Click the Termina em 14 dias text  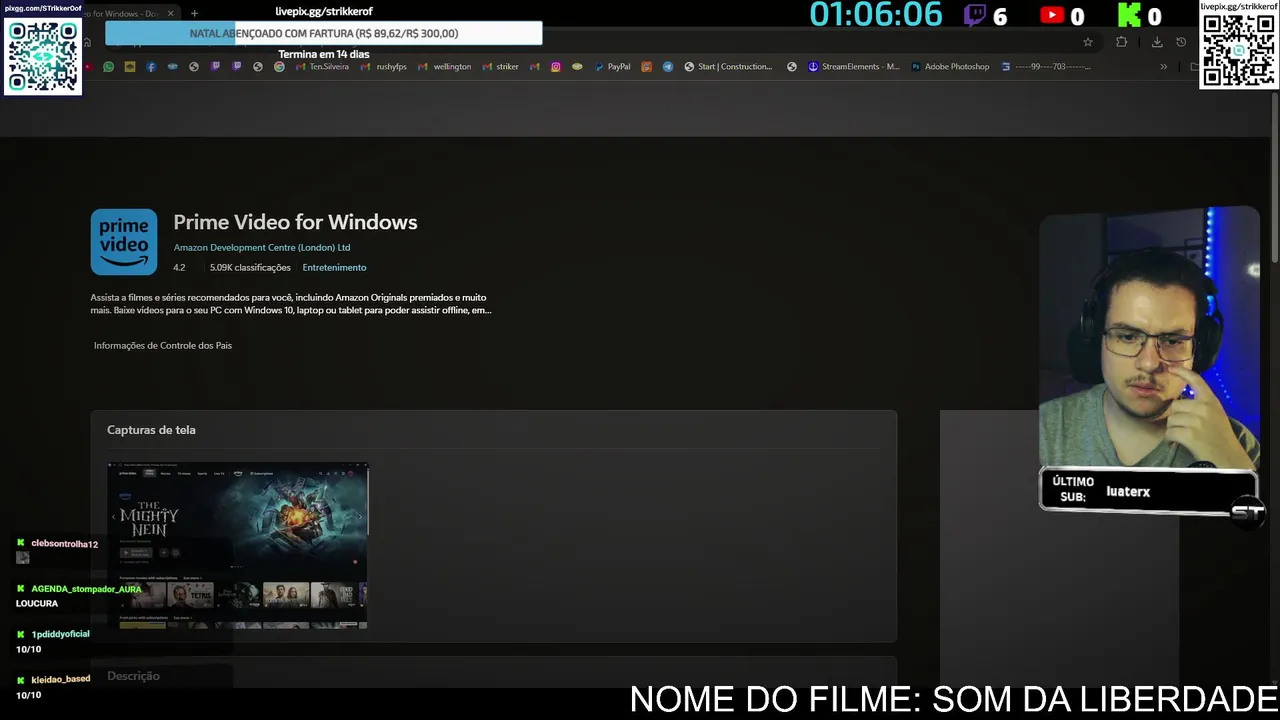324,54
